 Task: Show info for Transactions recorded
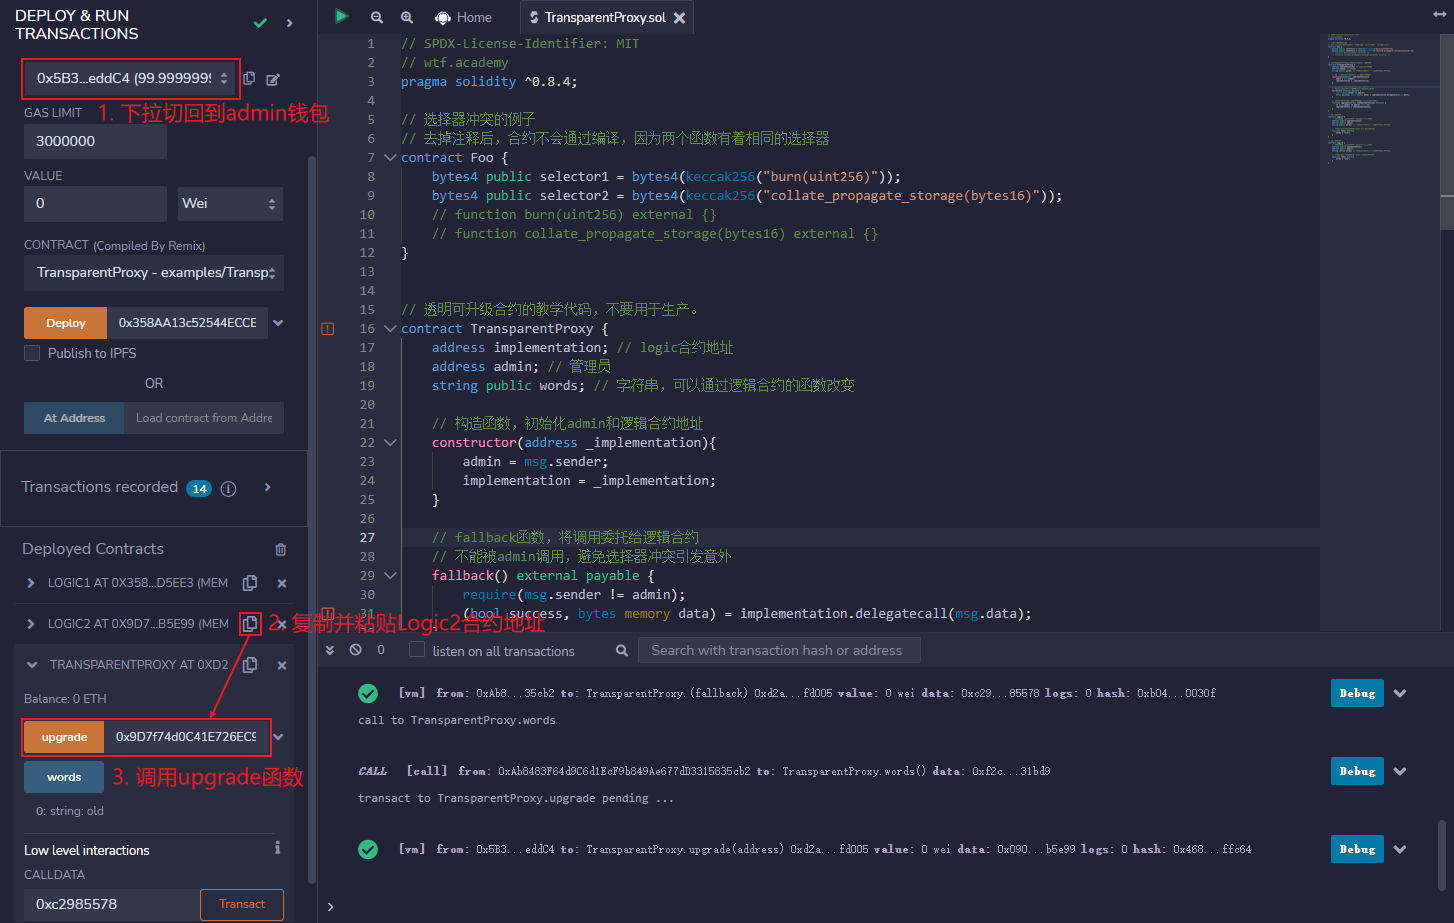[228, 488]
